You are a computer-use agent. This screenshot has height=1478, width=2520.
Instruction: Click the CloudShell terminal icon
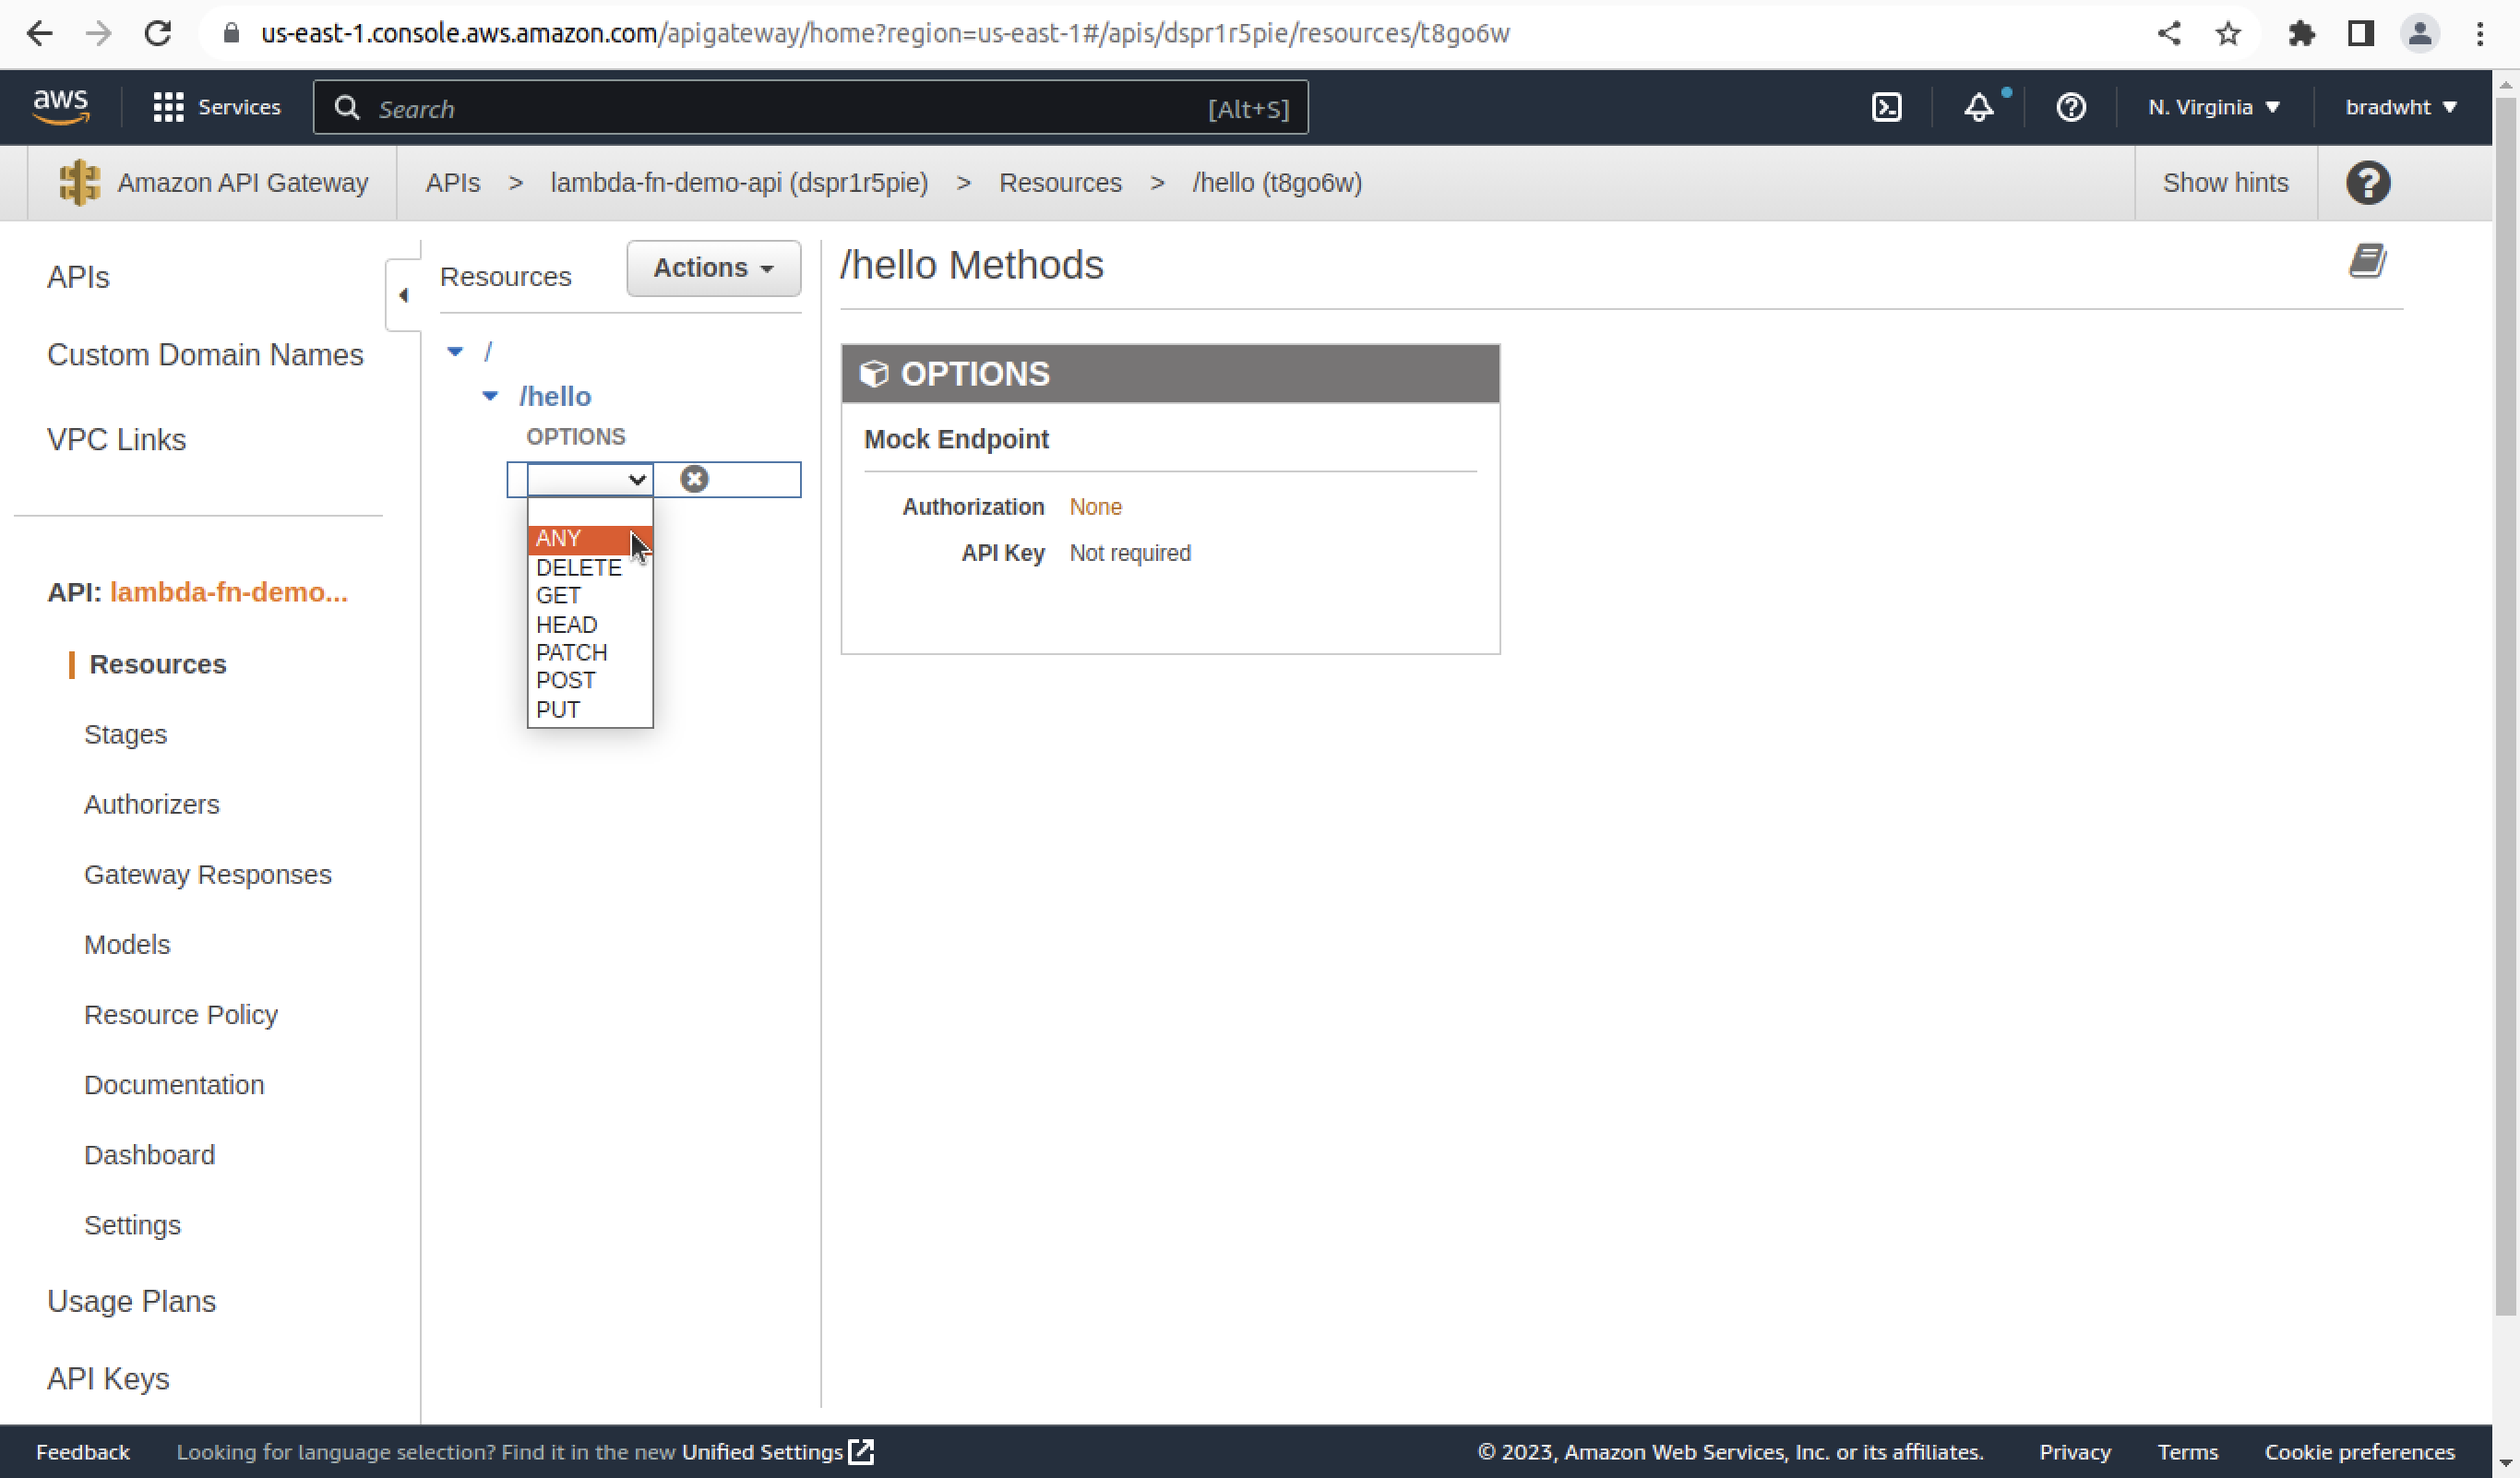[x=1886, y=107]
